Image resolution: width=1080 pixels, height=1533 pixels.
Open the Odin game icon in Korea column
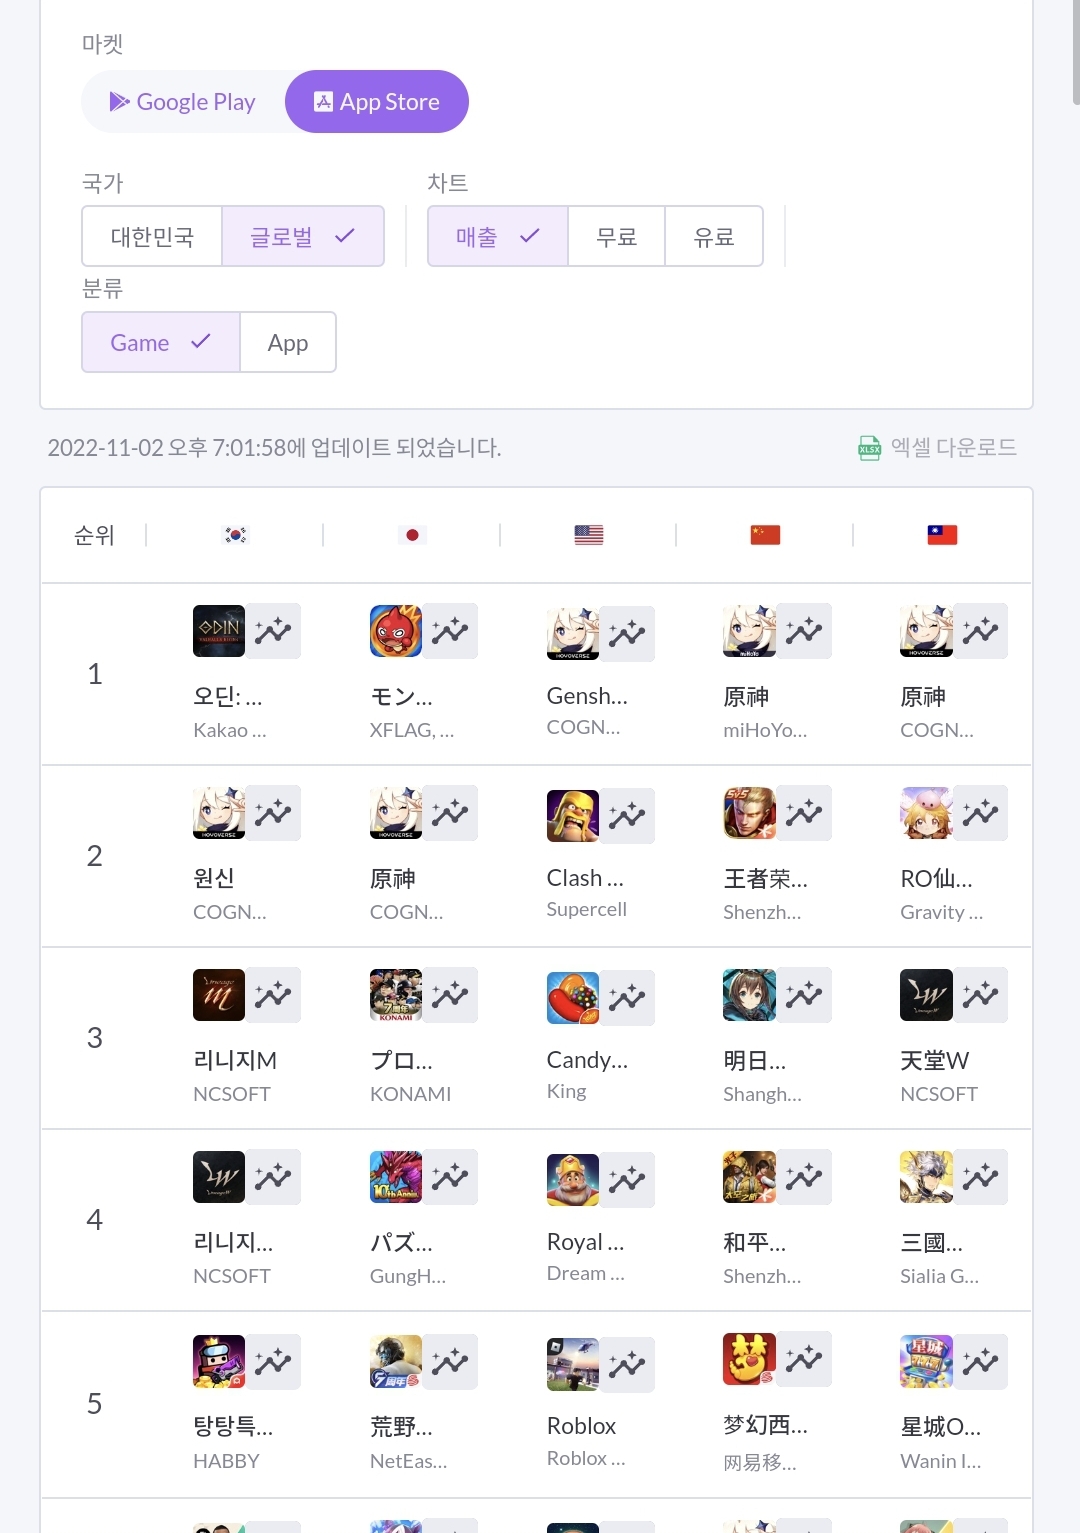[x=218, y=631]
